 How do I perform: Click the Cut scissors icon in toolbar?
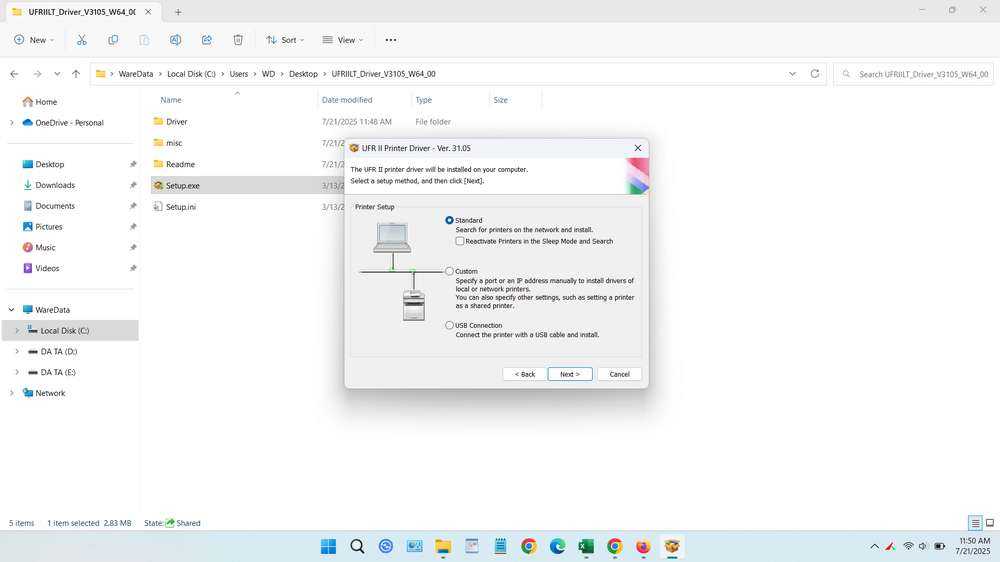coord(82,40)
